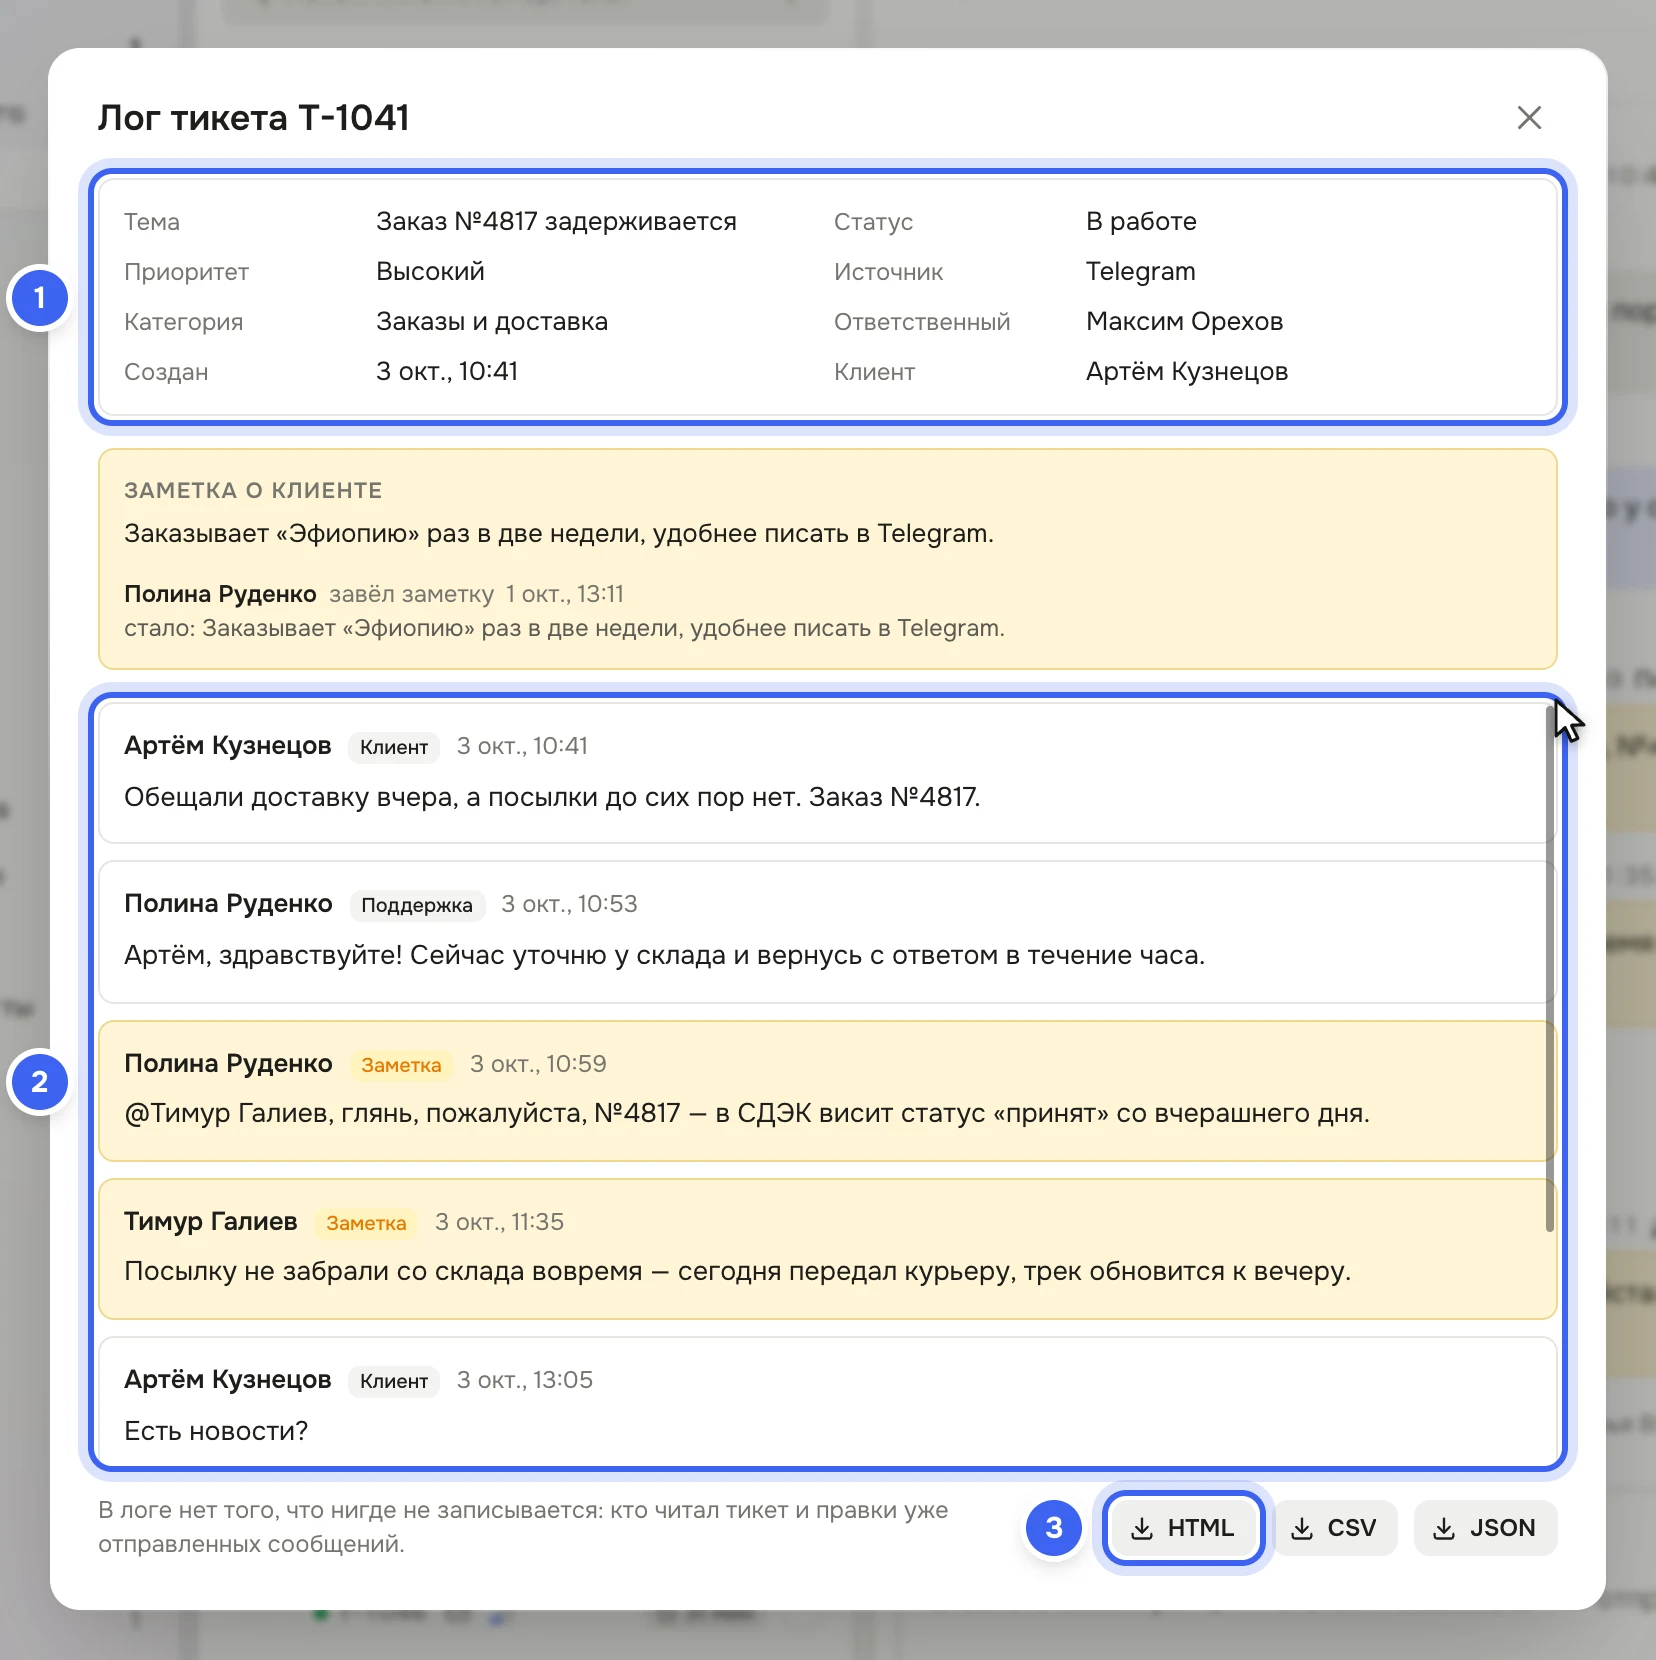Image resolution: width=1656 pixels, height=1660 pixels.
Task: Download the log as HTML
Action: 1183,1528
